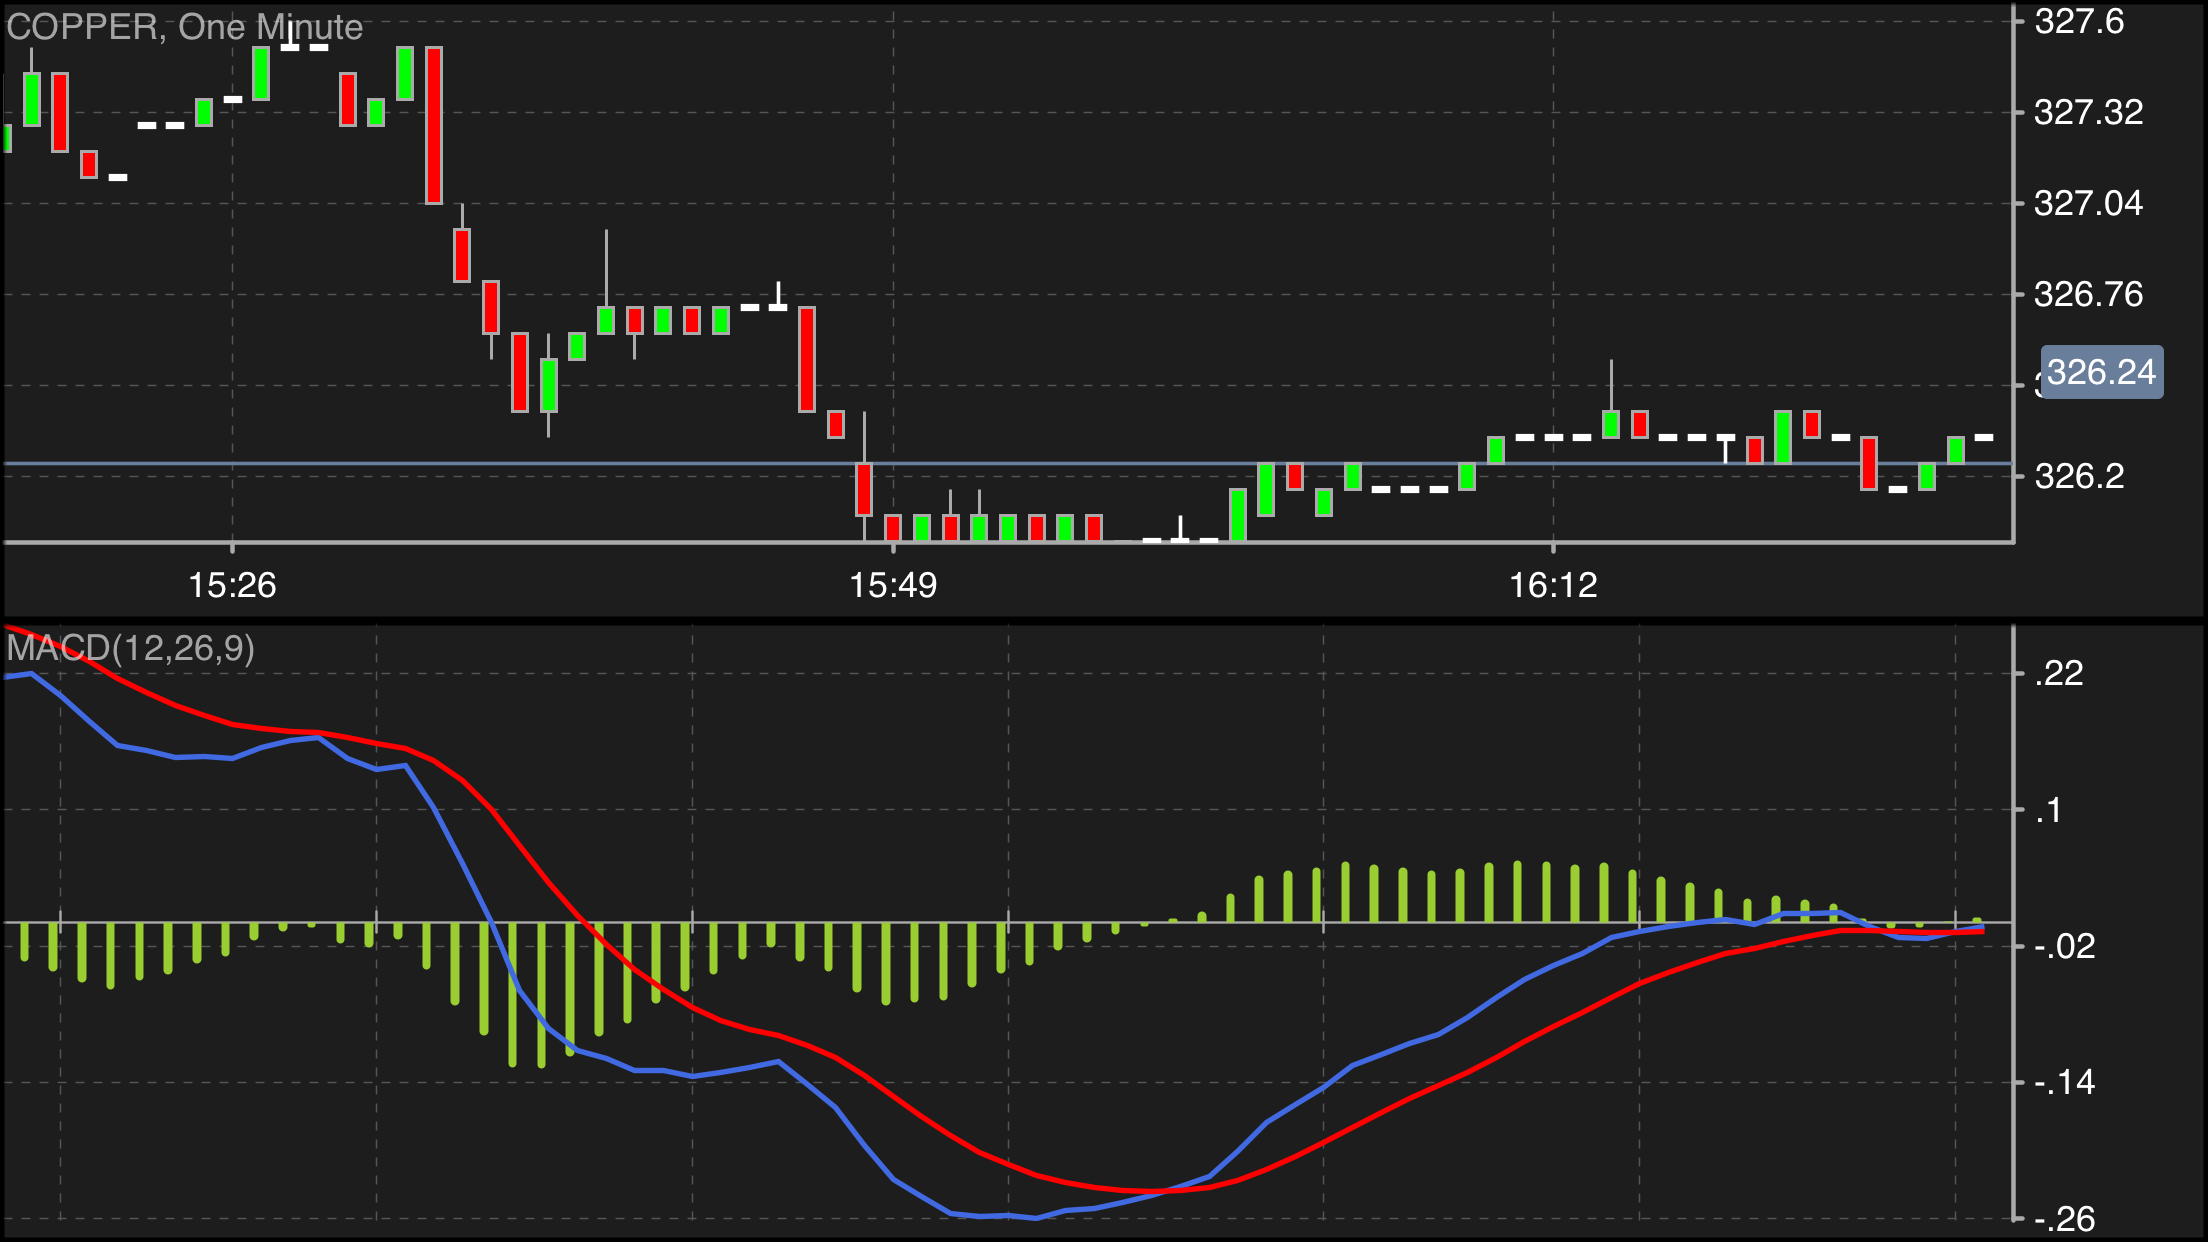Select the 326.24 current price tag
Viewport: 2208px width, 1242px height.
pyautogui.click(x=2101, y=372)
